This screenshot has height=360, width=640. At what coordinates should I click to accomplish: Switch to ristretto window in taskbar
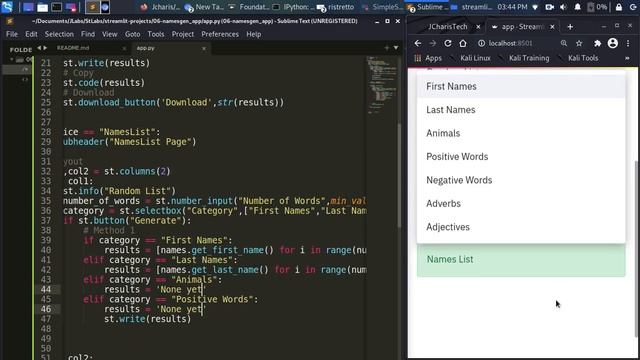coord(336,7)
